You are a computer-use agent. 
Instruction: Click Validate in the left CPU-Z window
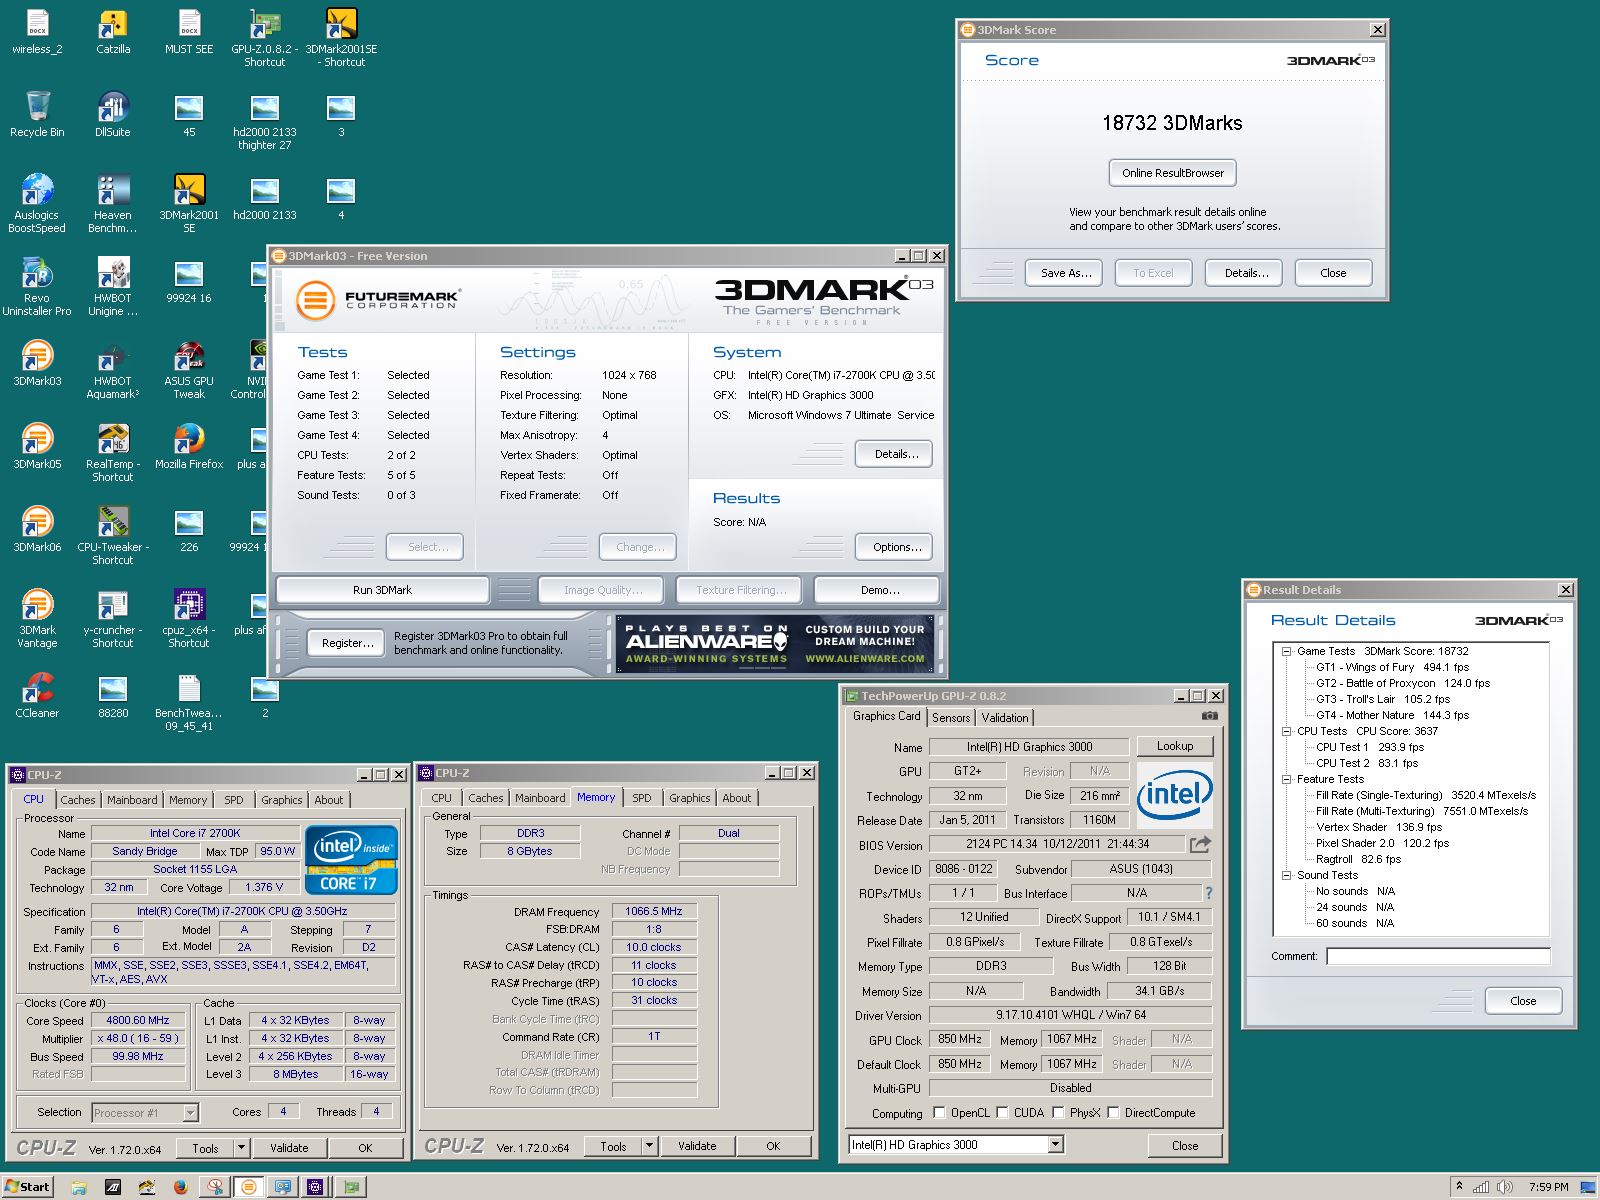(289, 1148)
